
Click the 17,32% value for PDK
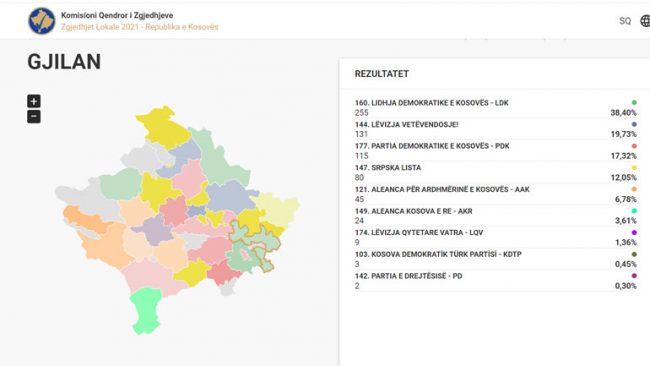pos(623,156)
